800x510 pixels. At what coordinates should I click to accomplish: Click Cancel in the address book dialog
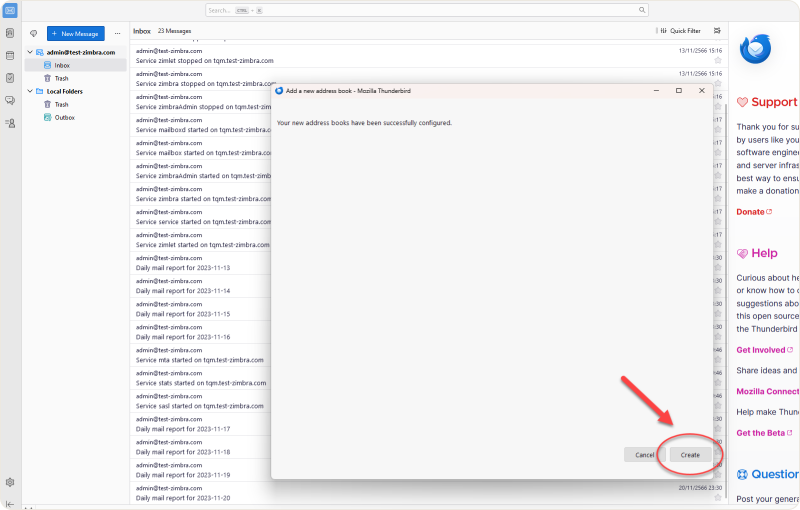click(x=644, y=454)
